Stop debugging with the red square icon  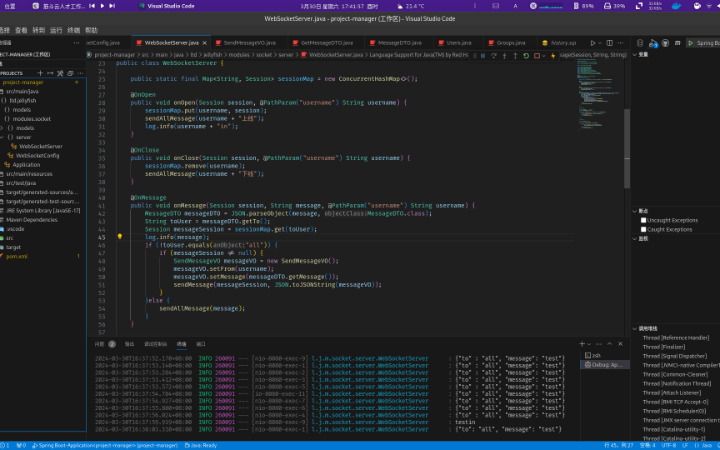(x=536, y=56)
